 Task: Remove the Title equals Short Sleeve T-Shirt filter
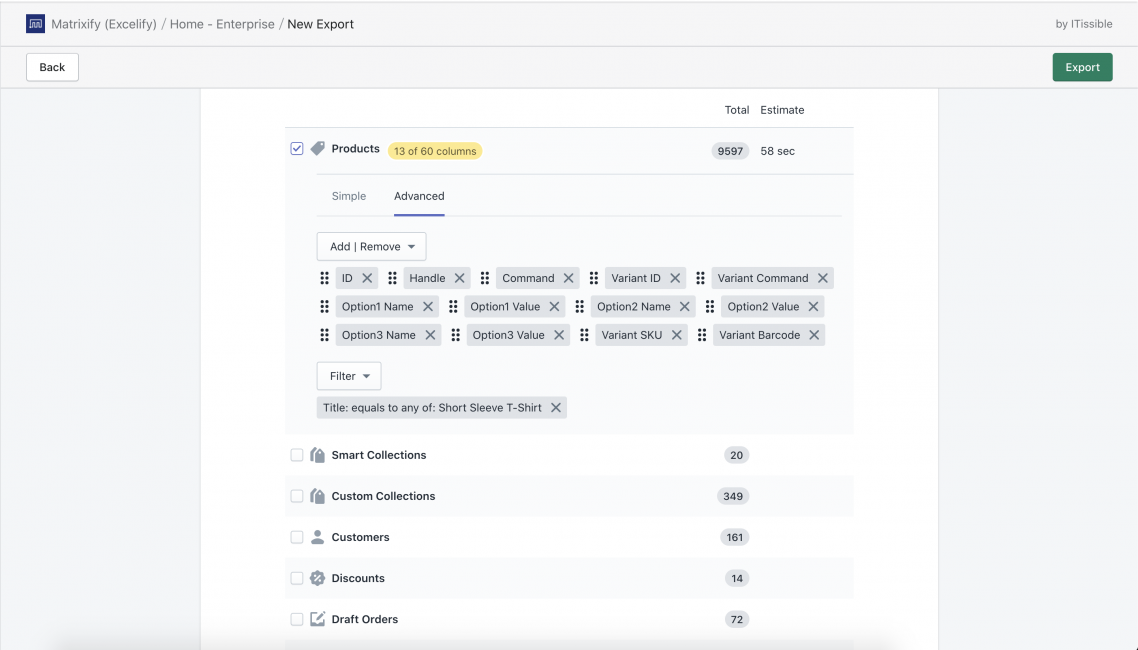click(557, 407)
